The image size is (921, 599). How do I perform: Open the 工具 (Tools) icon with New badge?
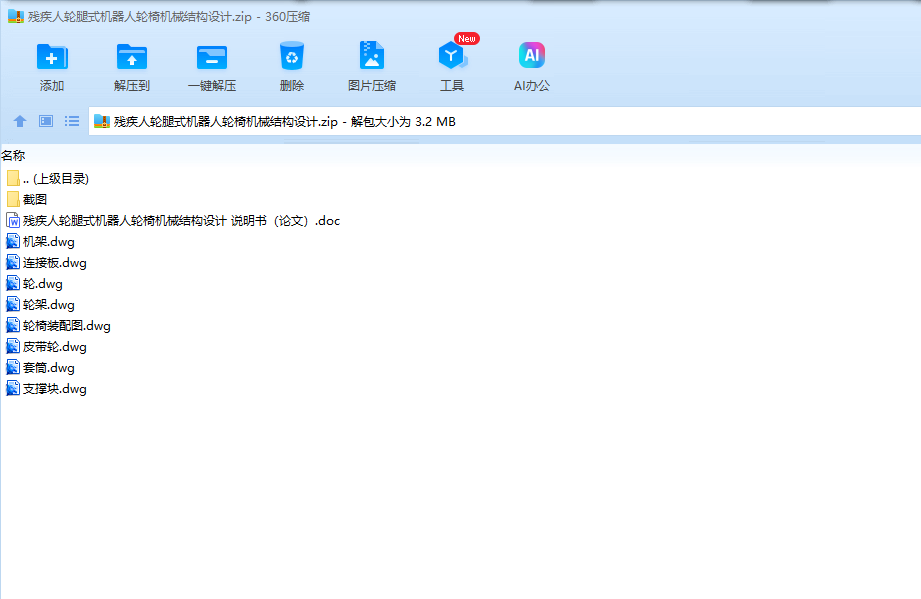(452, 55)
